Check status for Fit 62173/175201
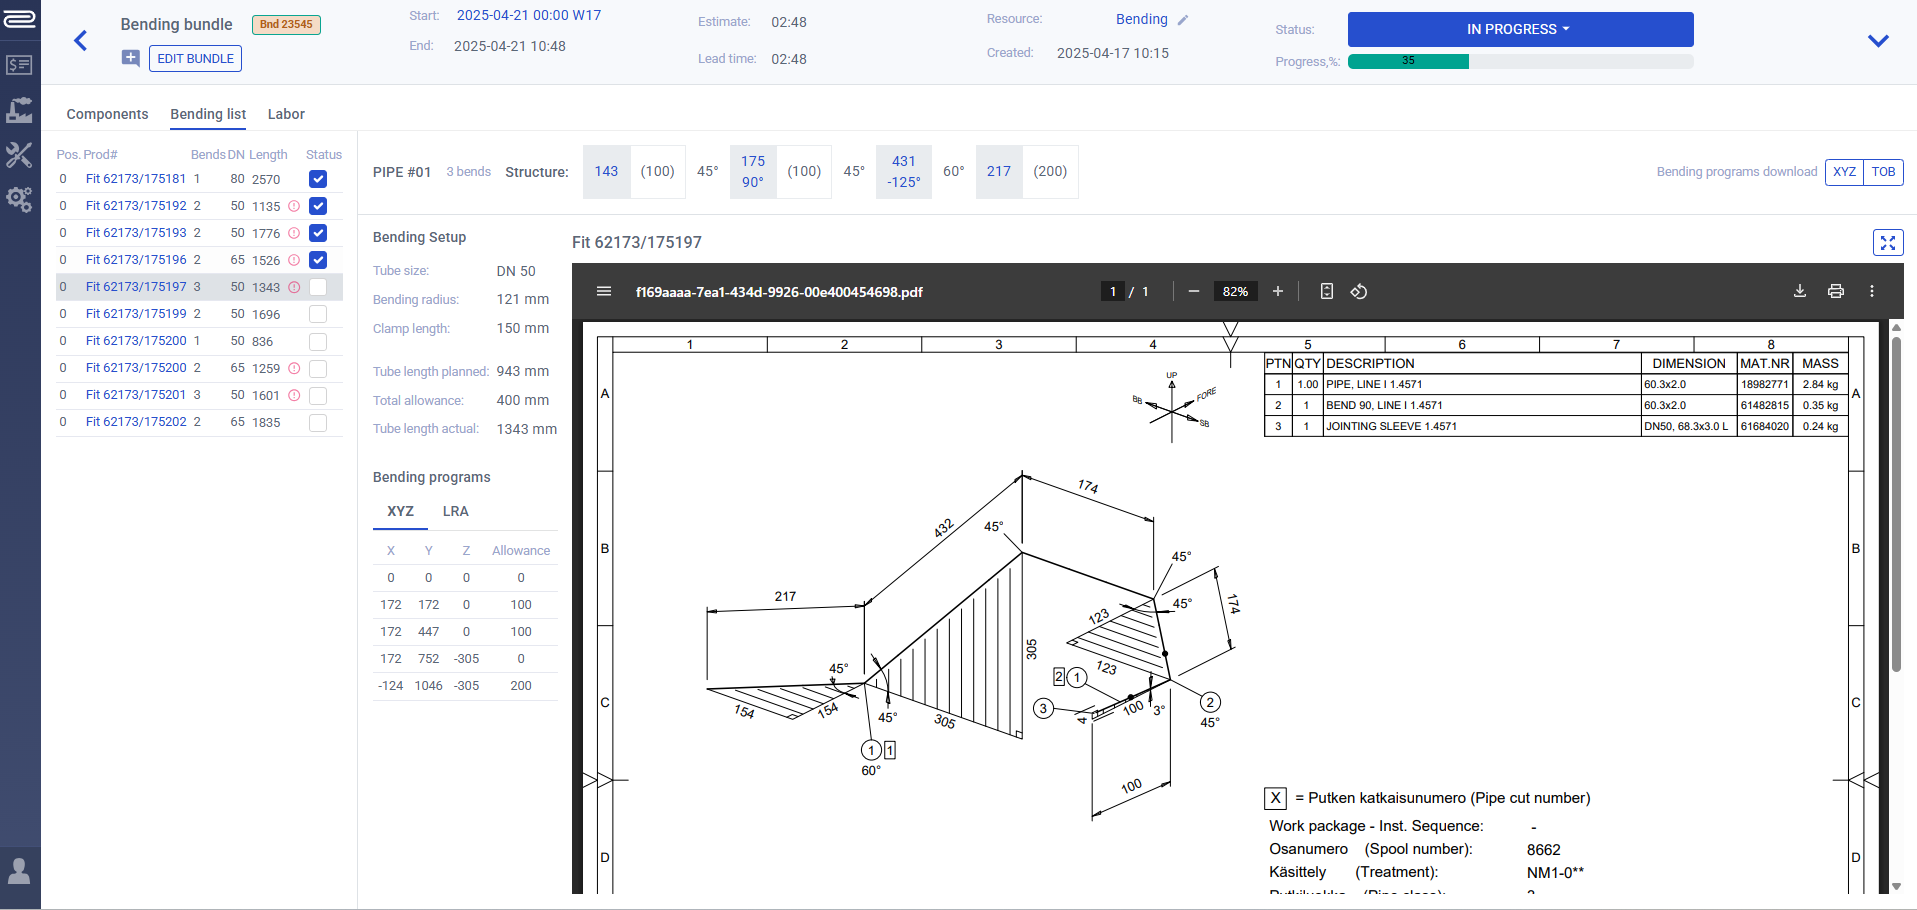 [318, 395]
